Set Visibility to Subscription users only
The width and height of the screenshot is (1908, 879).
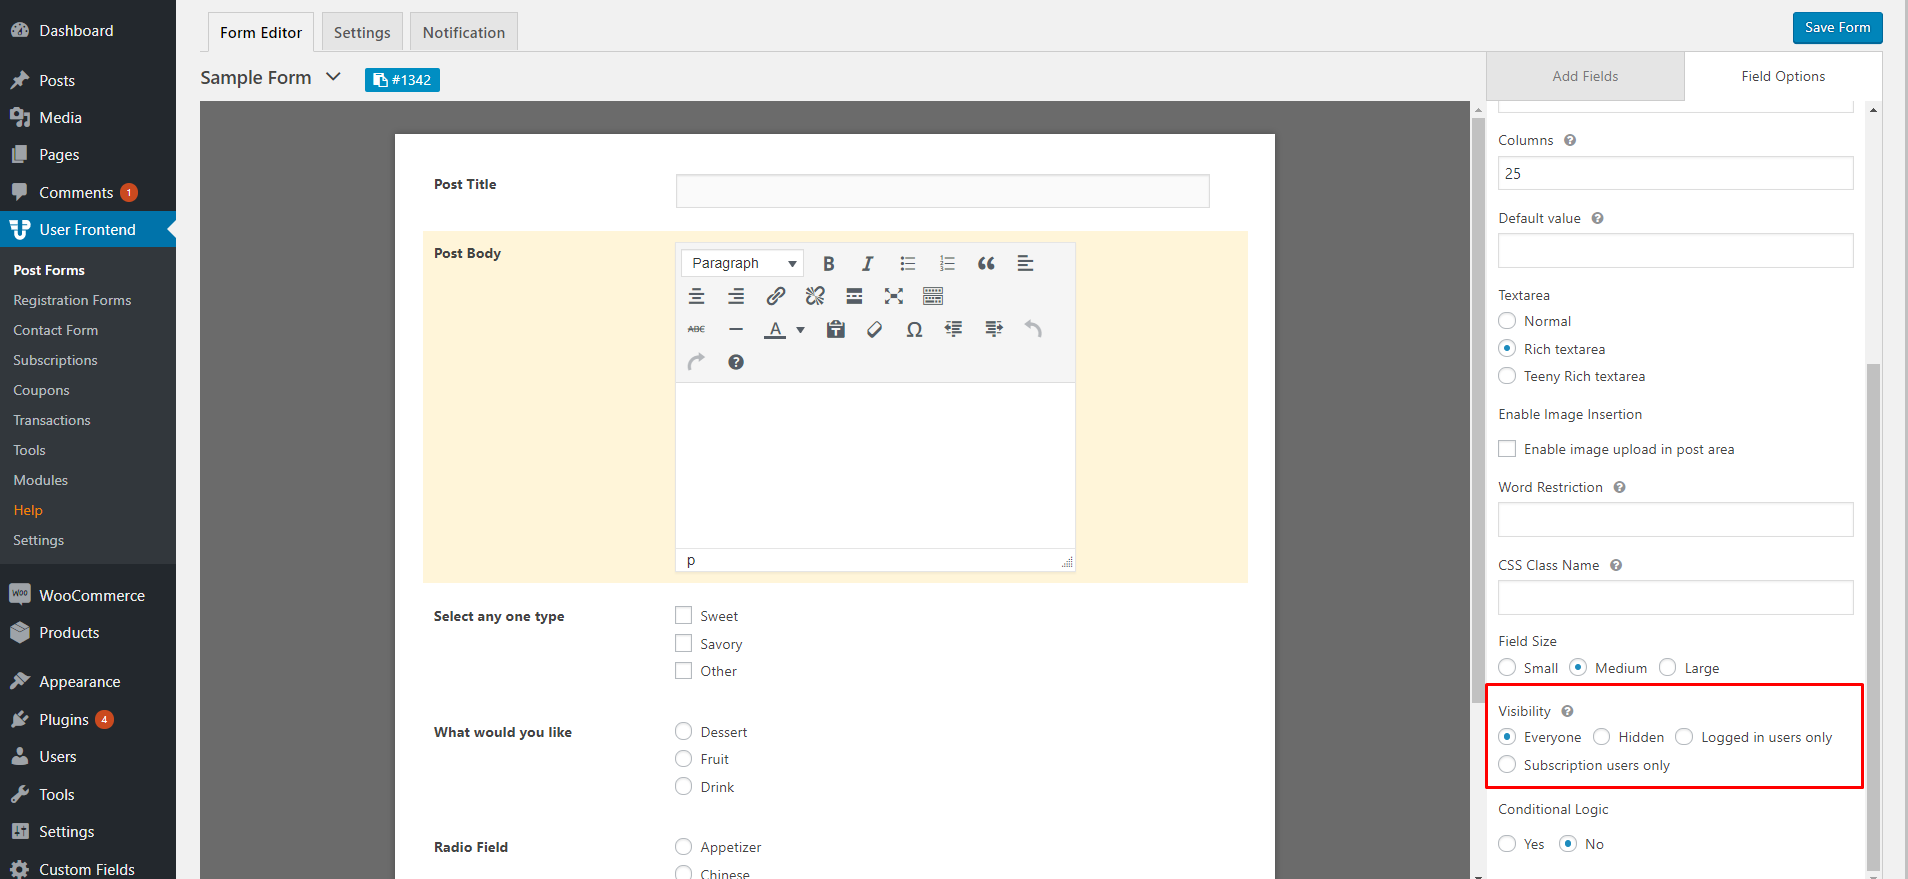[1507, 765]
